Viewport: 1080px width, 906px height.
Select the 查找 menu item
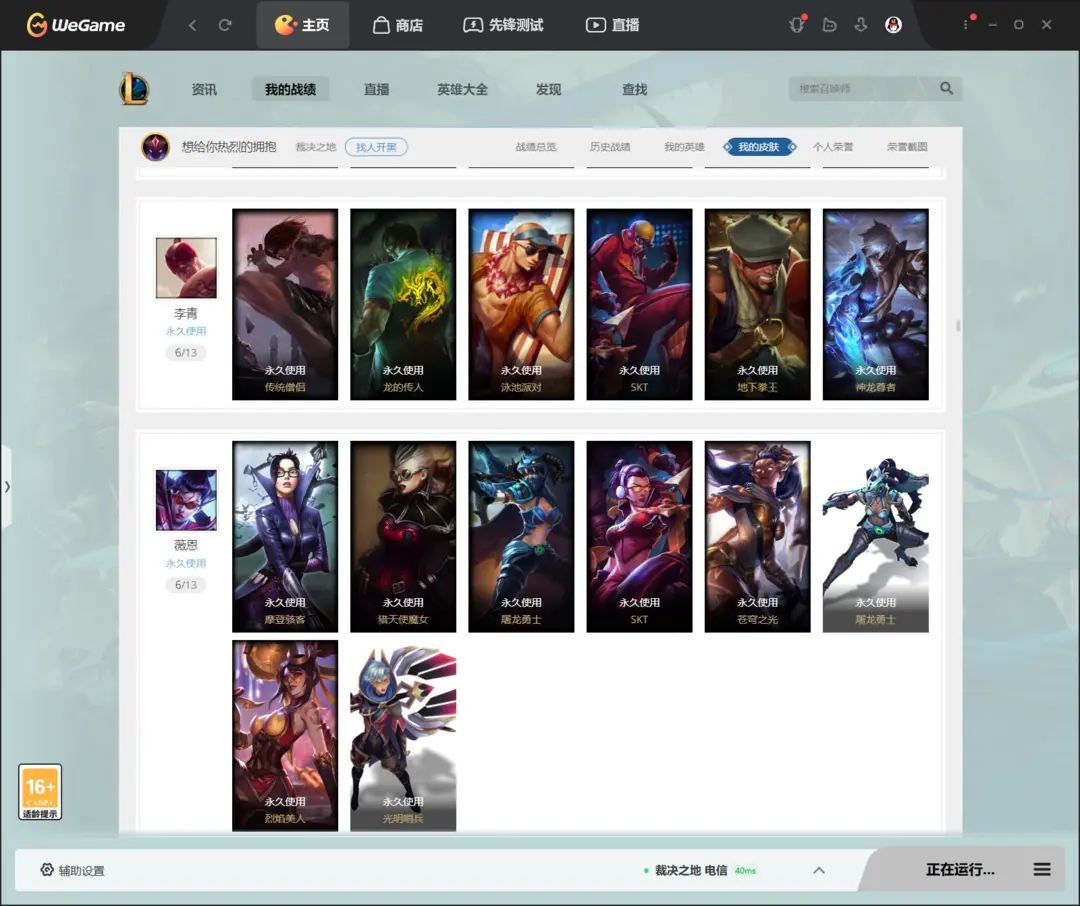[x=634, y=90]
